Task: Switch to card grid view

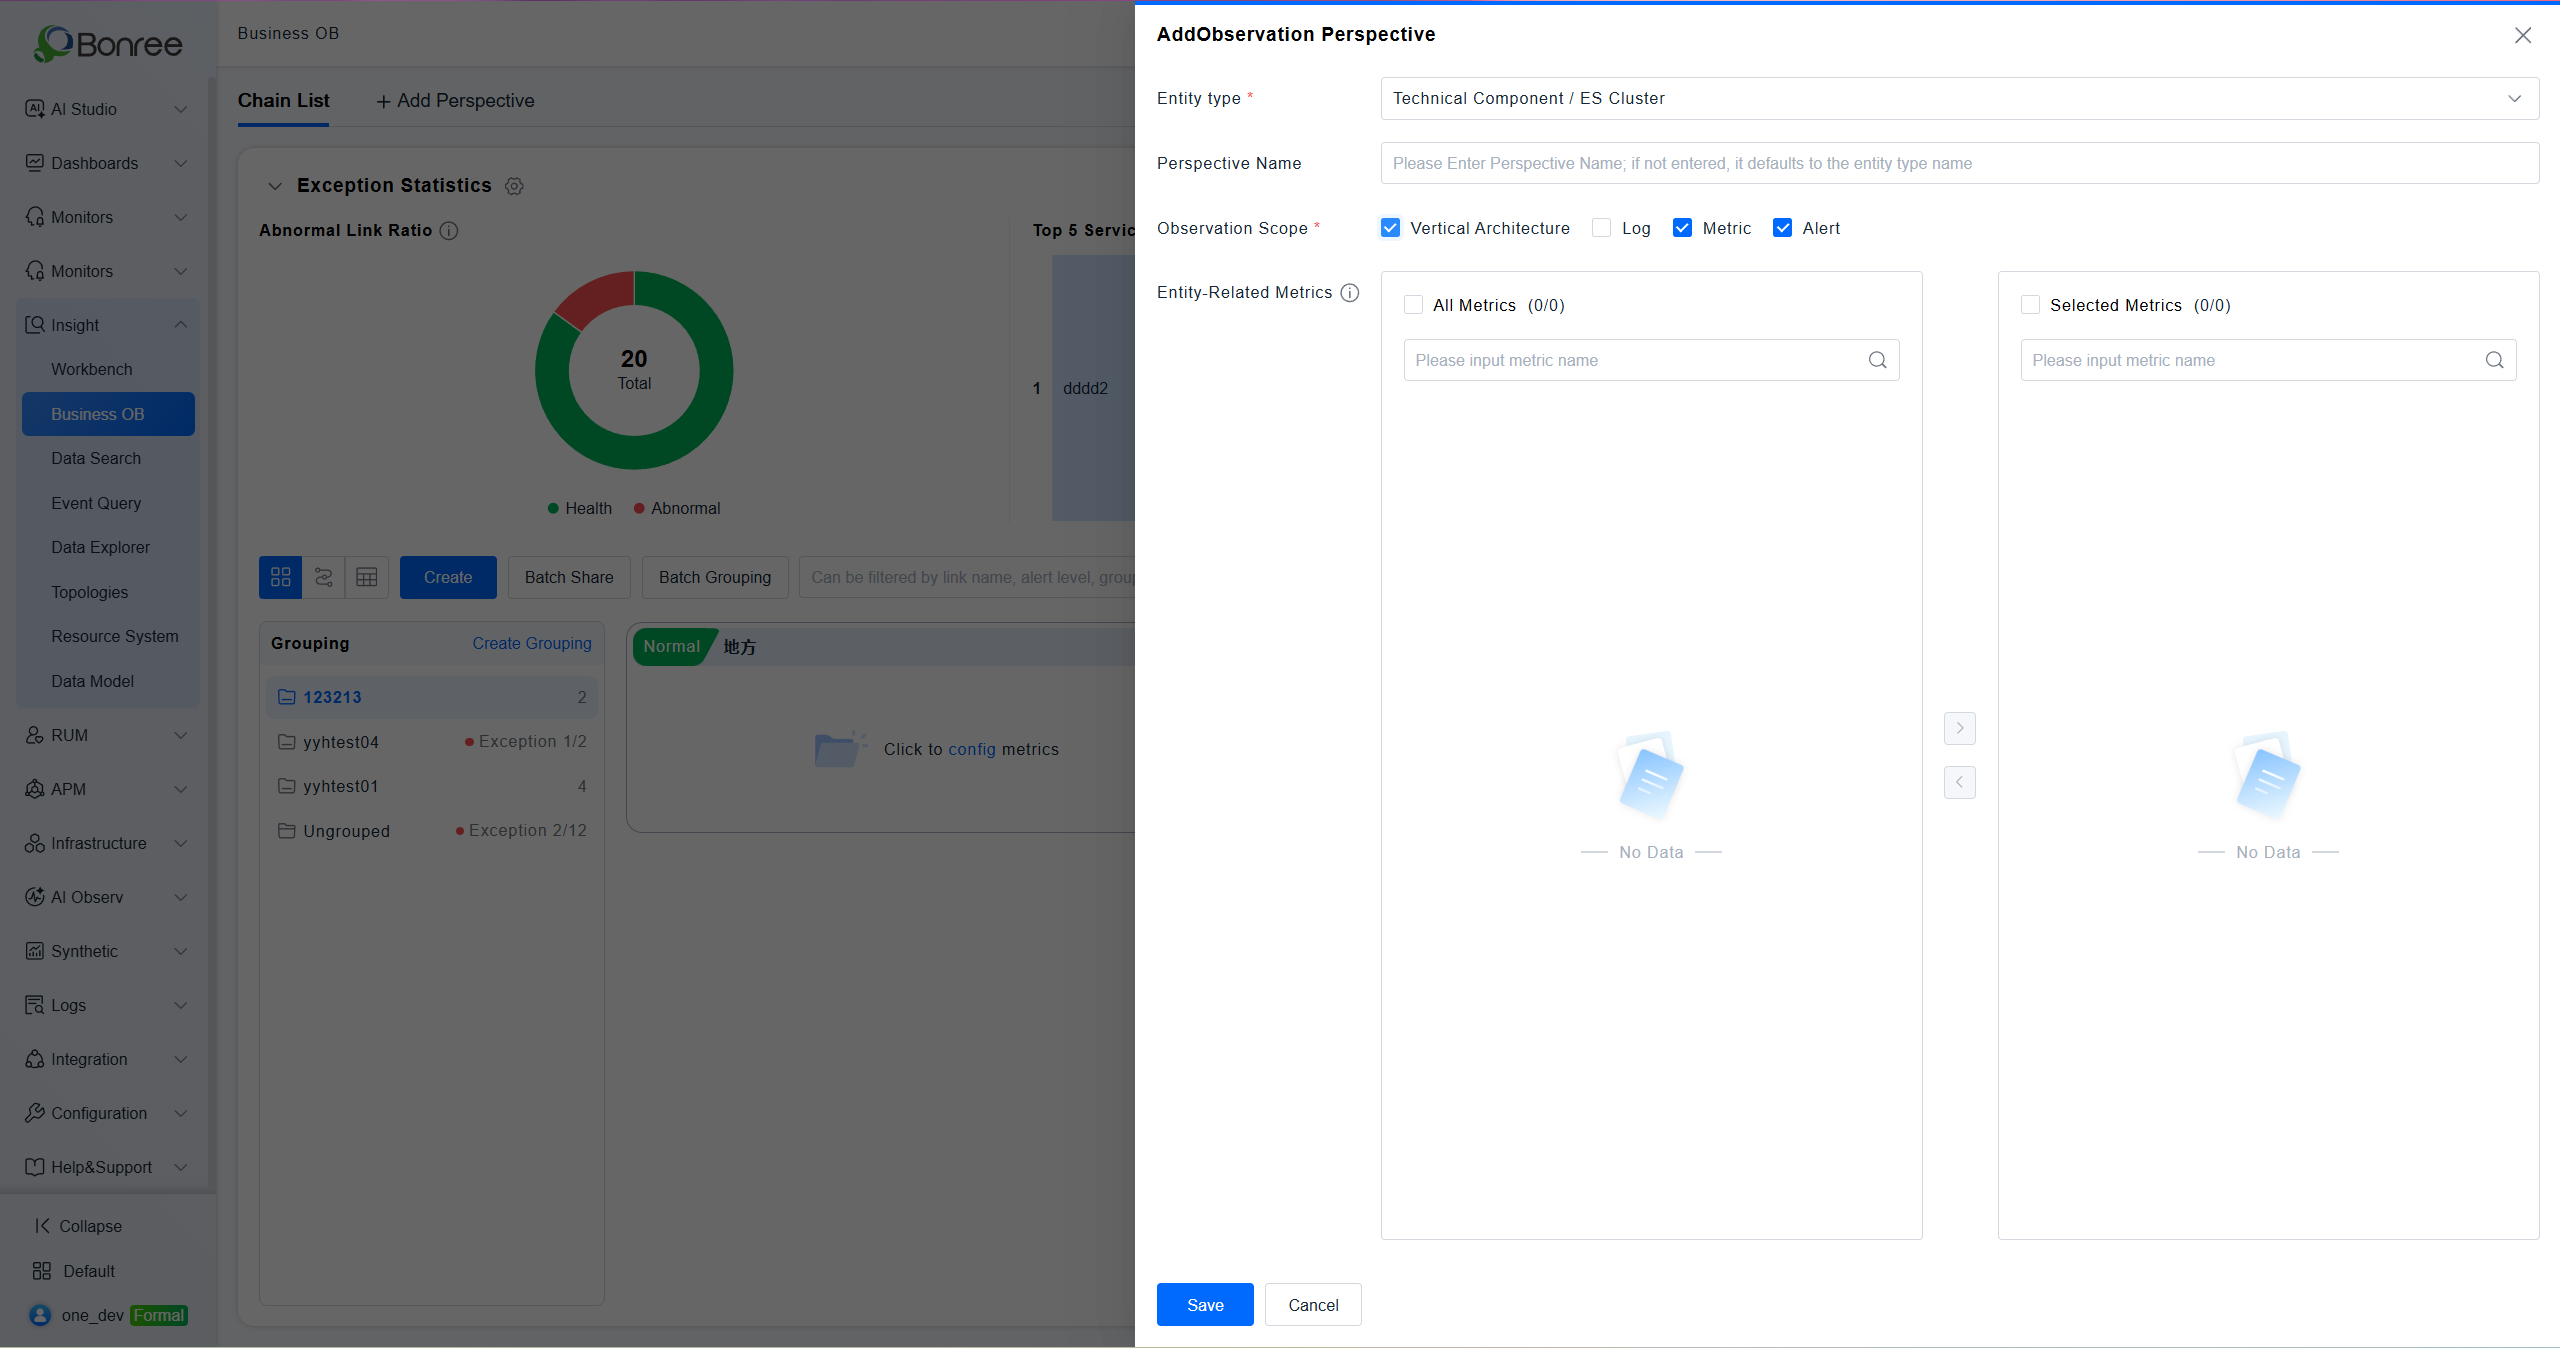Action: pos(280,577)
